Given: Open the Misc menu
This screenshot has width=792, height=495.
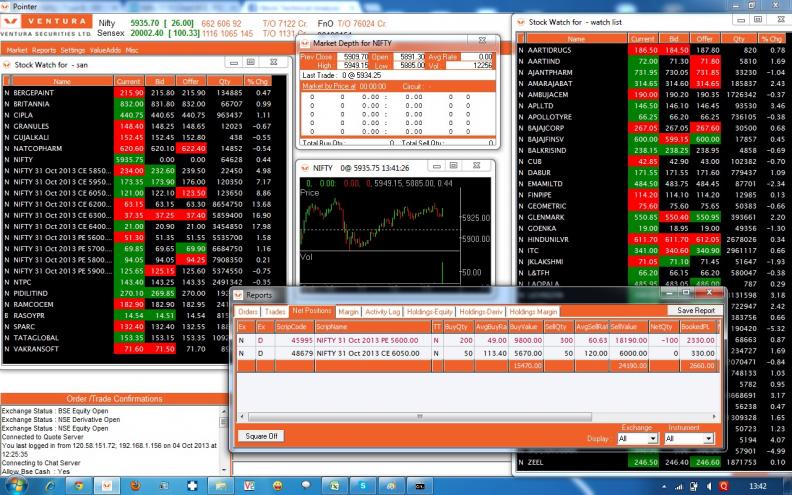Looking at the screenshot, I should click(132, 50).
